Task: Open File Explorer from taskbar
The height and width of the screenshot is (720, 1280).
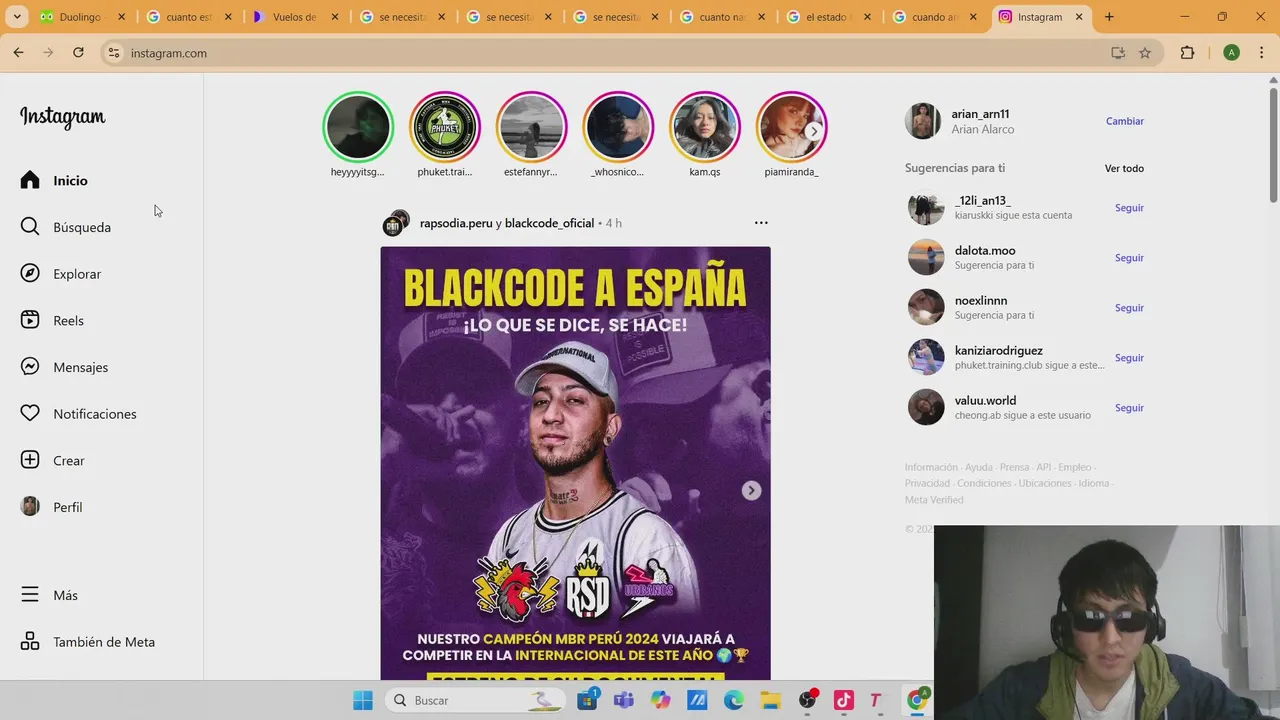Action: pos(770,700)
